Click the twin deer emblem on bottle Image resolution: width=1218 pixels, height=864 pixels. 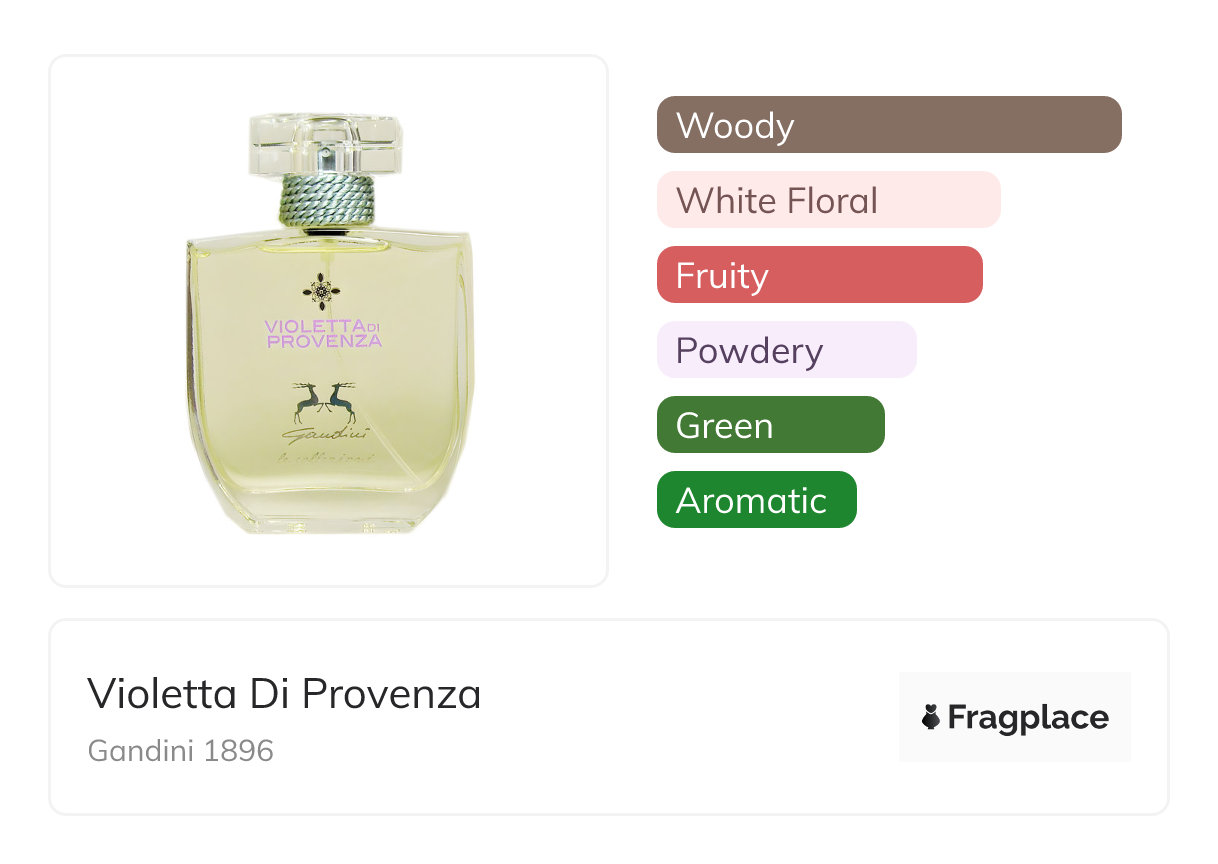pyautogui.click(x=325, y=402)
